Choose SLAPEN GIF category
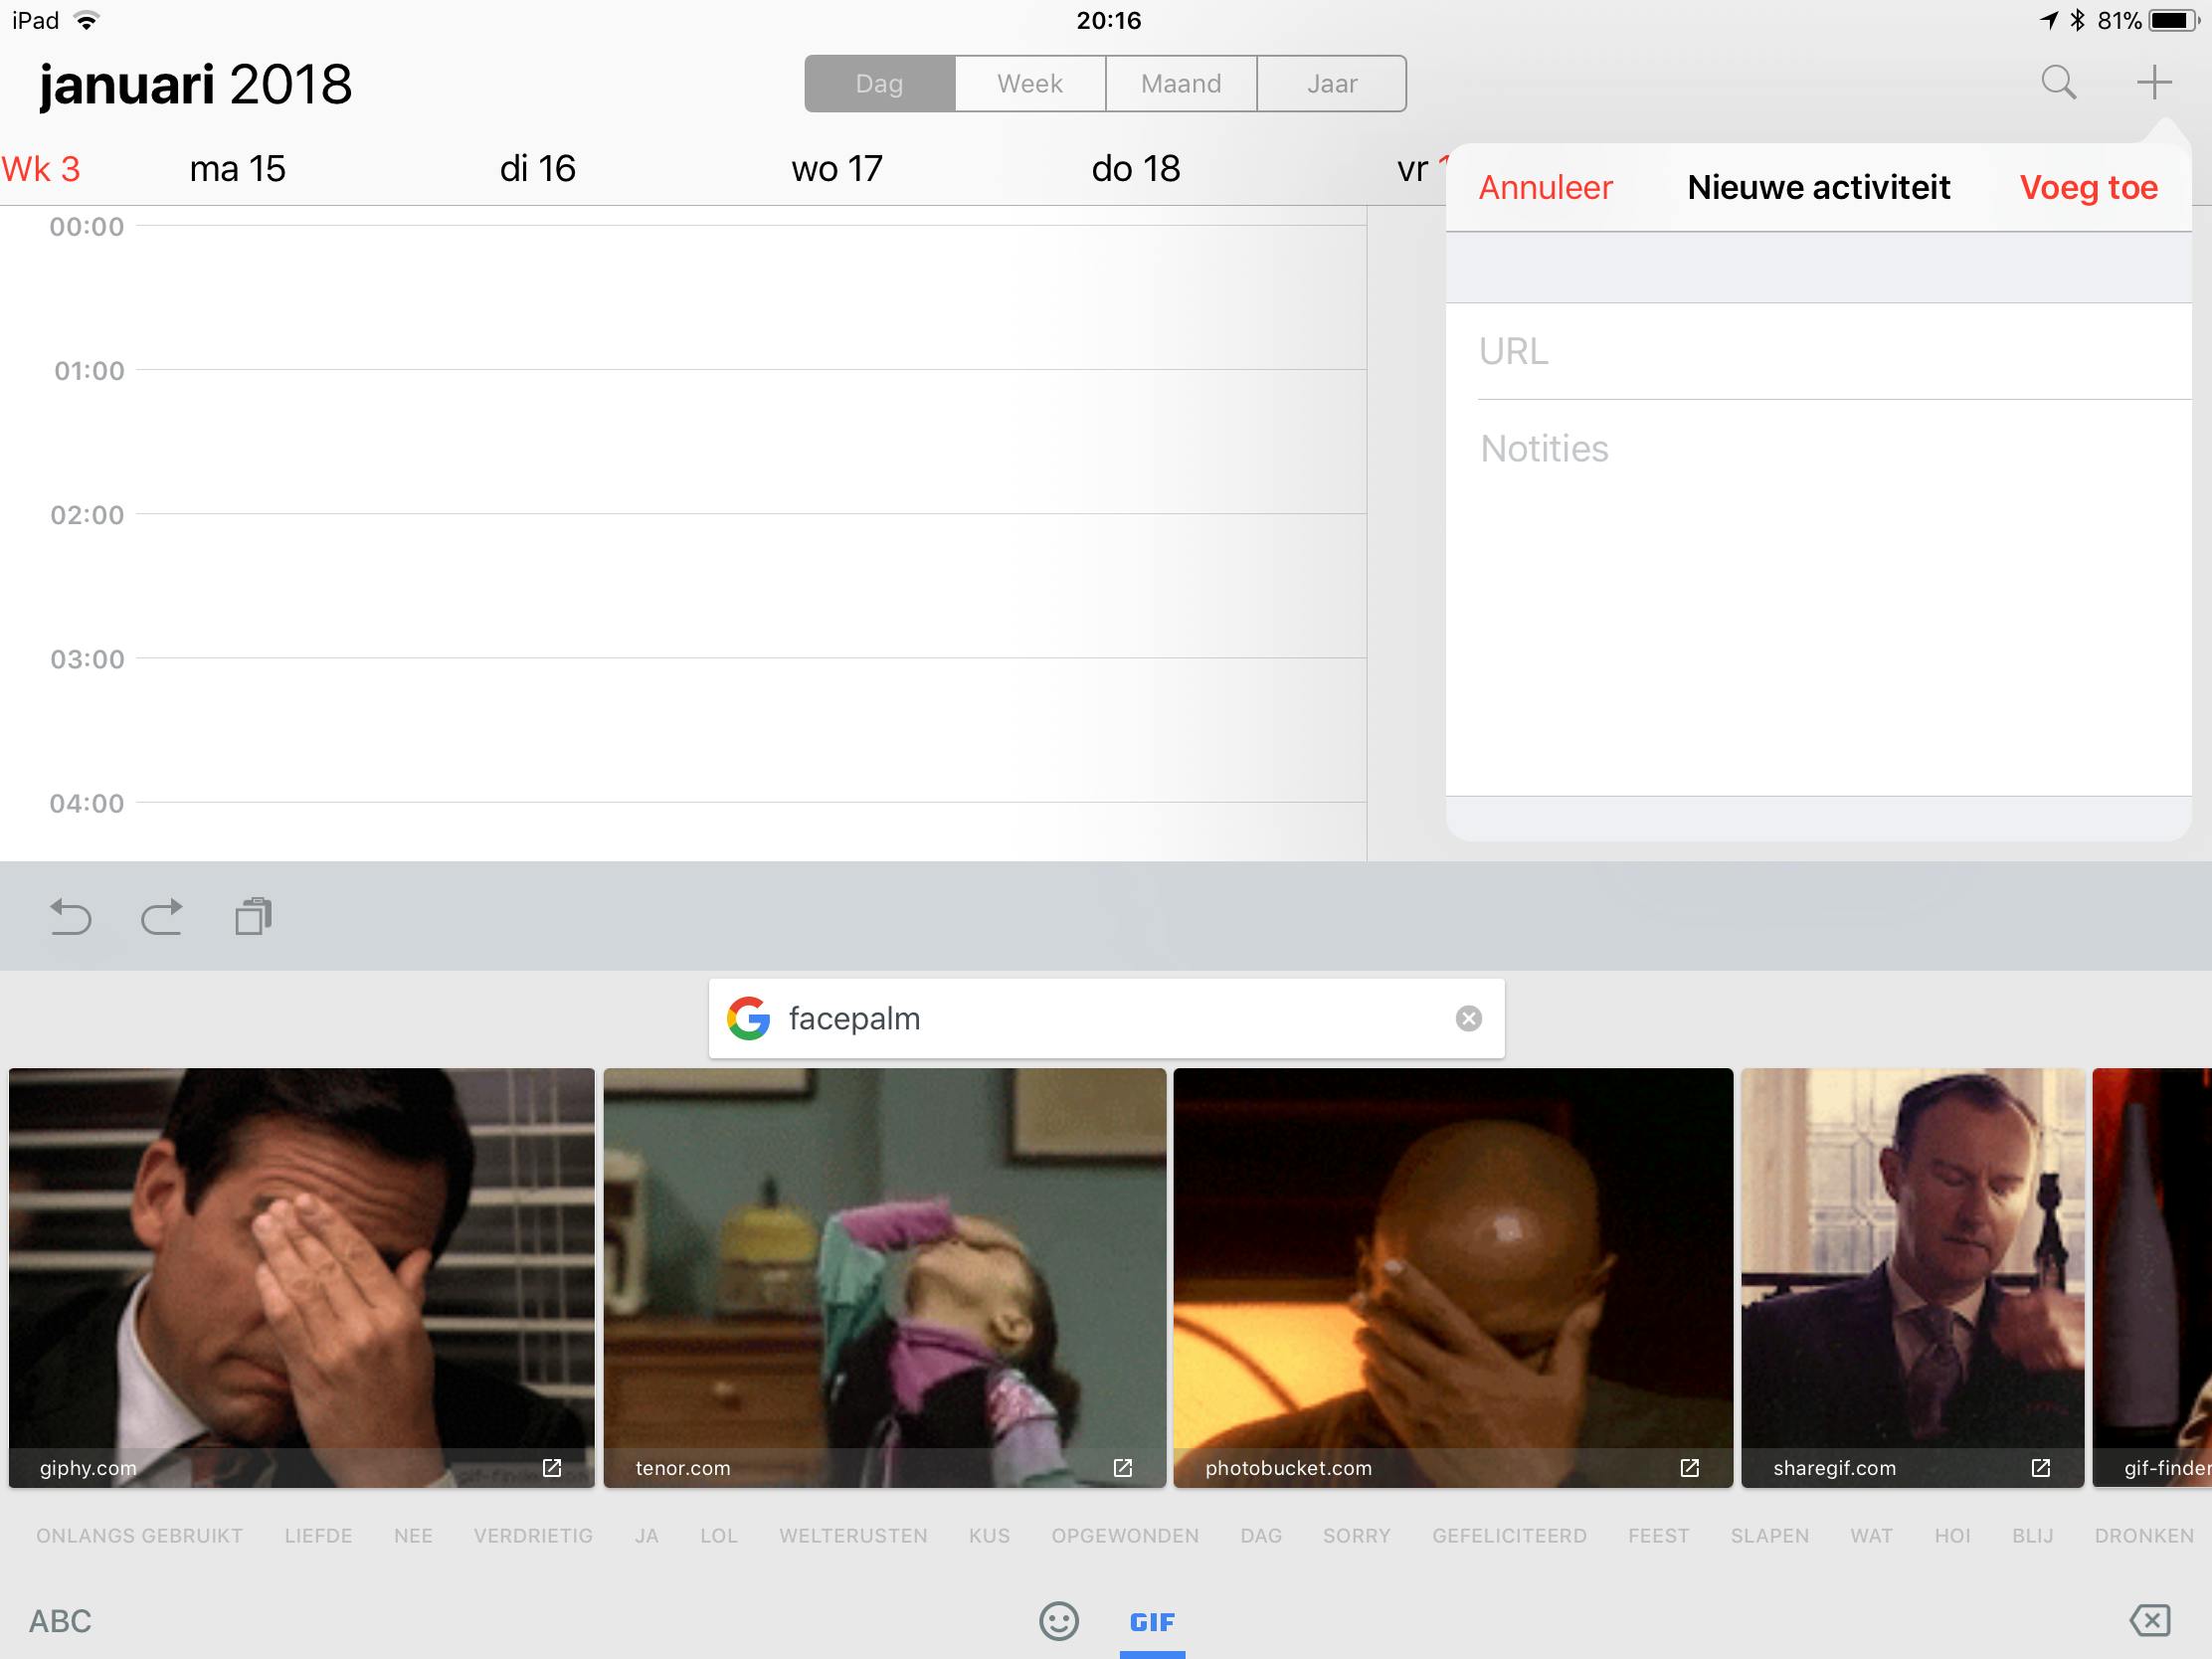Screen dimensions: 2212x1659 (x=1770, y=1535)
